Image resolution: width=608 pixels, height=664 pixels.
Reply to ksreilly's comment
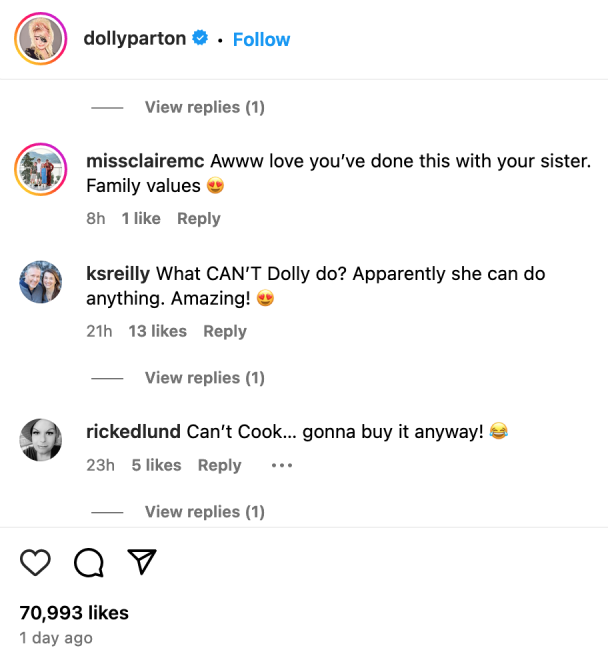[224, 331]
